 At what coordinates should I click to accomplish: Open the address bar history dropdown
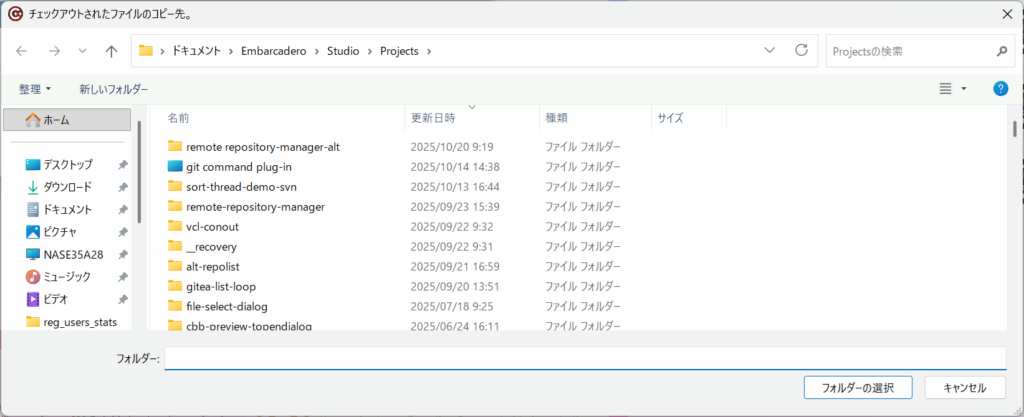(769, 50)
